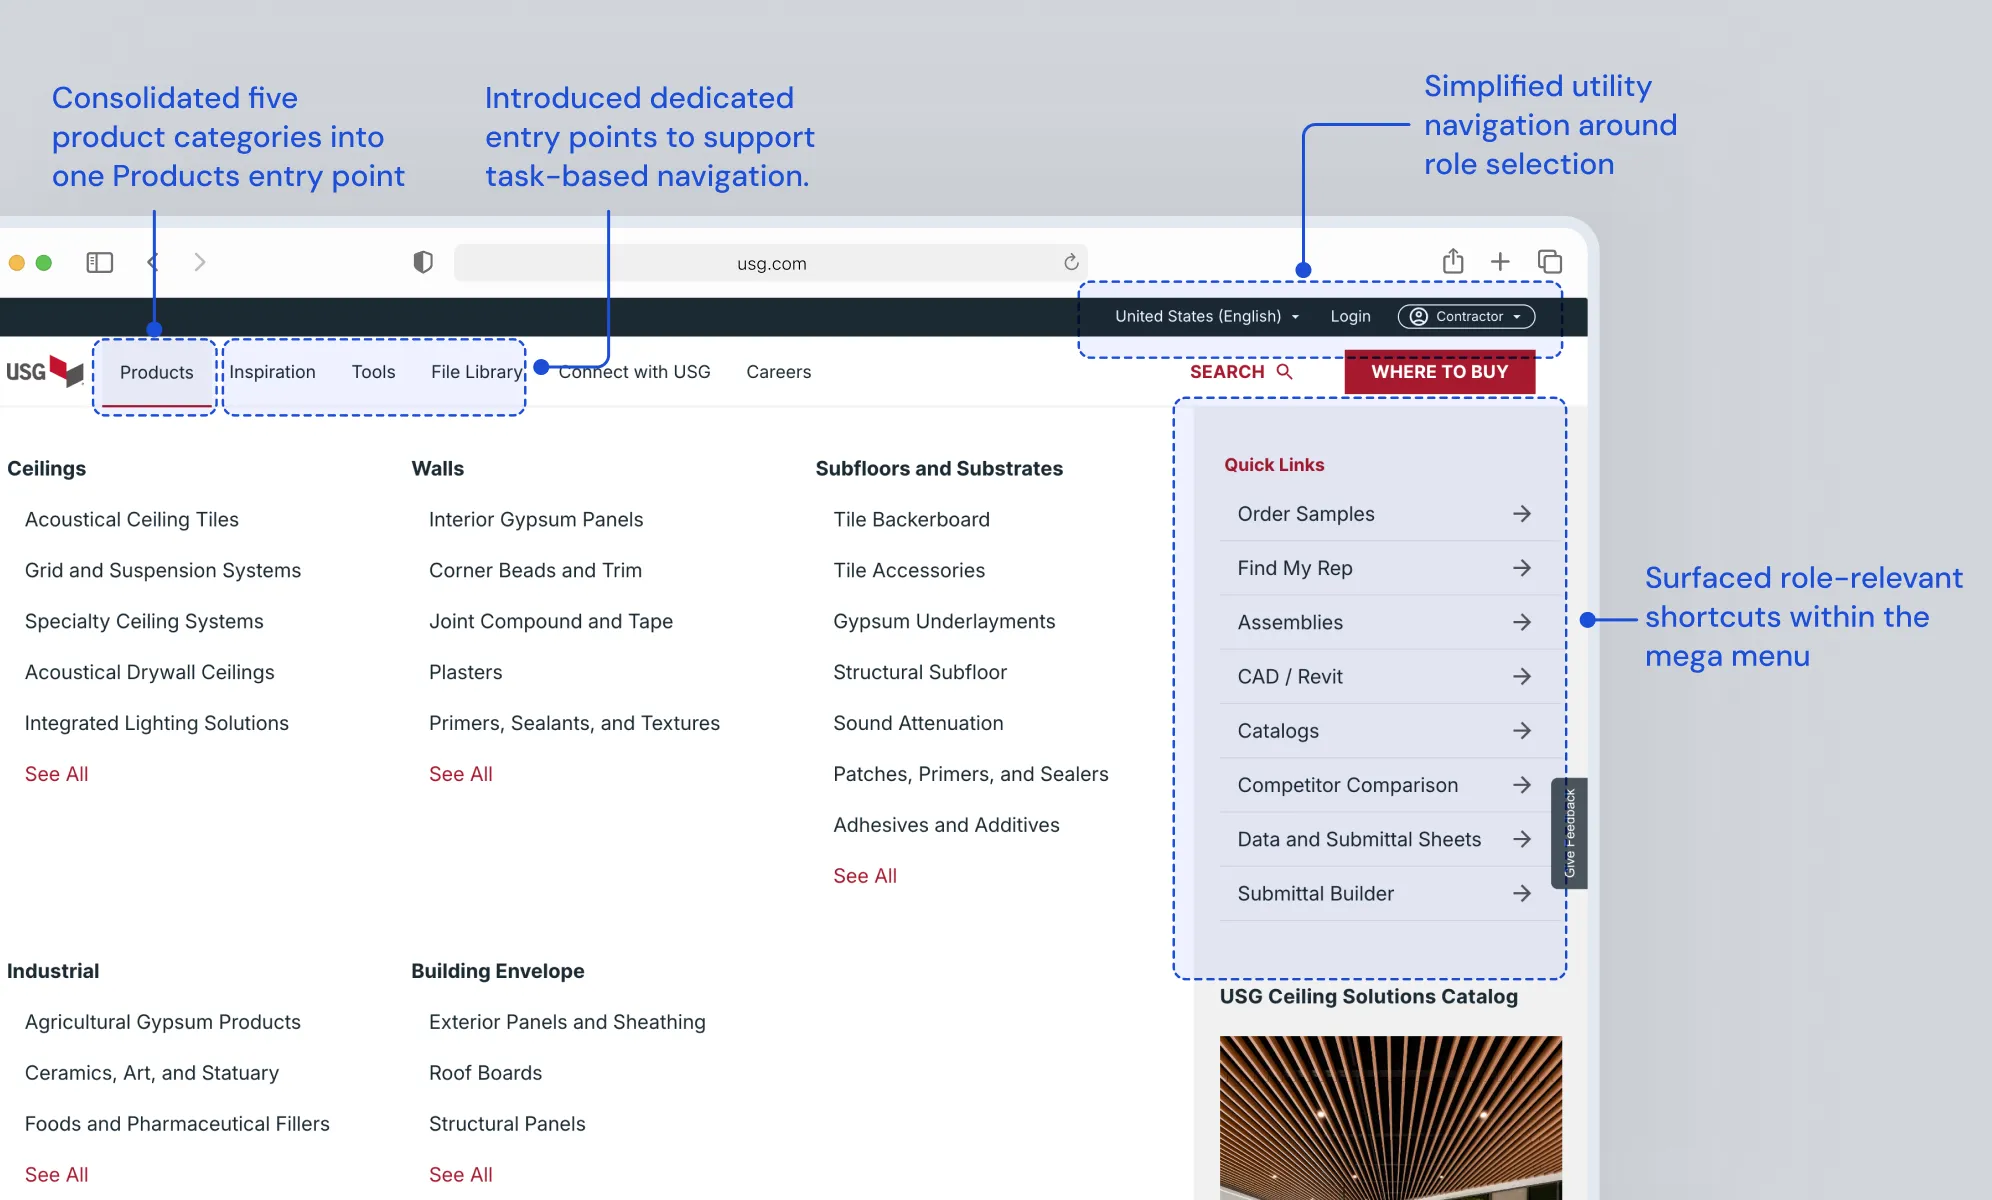Open a new tab with plus icon
1992x1200 pixels.
(x=1500, y=262)
